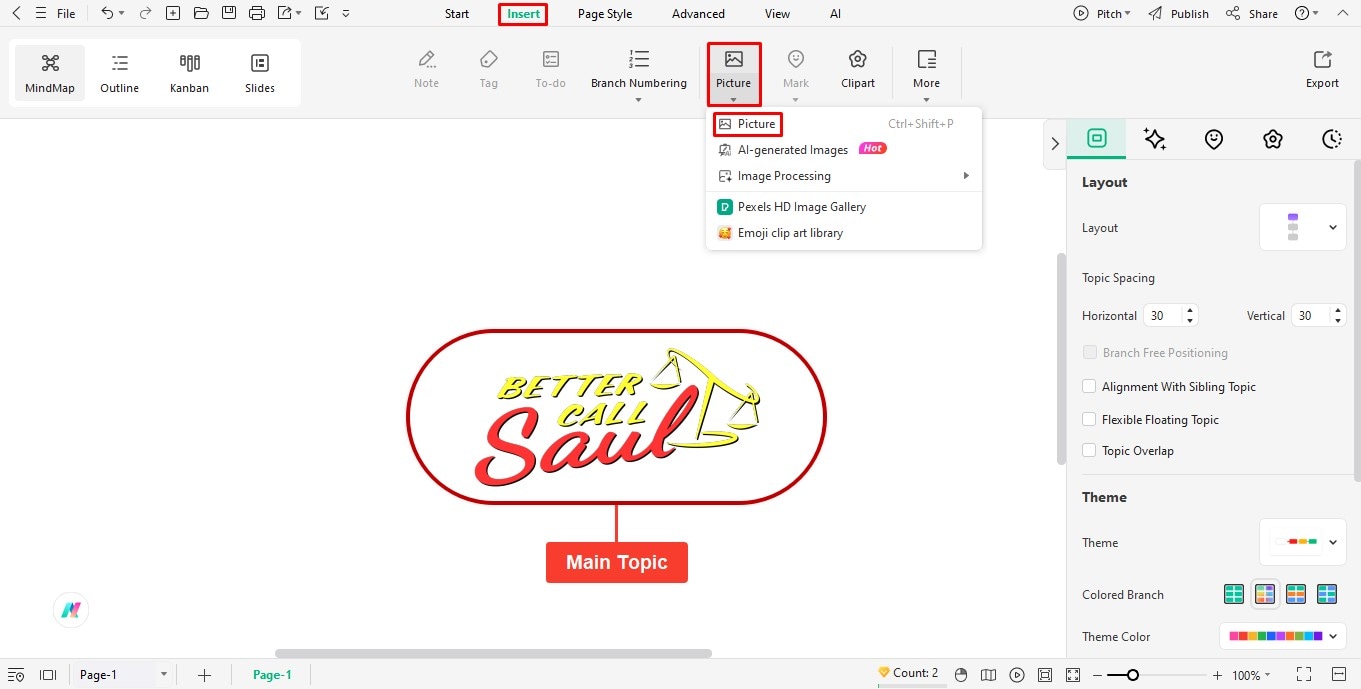Click the Publish button
The image size is (1361, 689).
point(1178,14)
